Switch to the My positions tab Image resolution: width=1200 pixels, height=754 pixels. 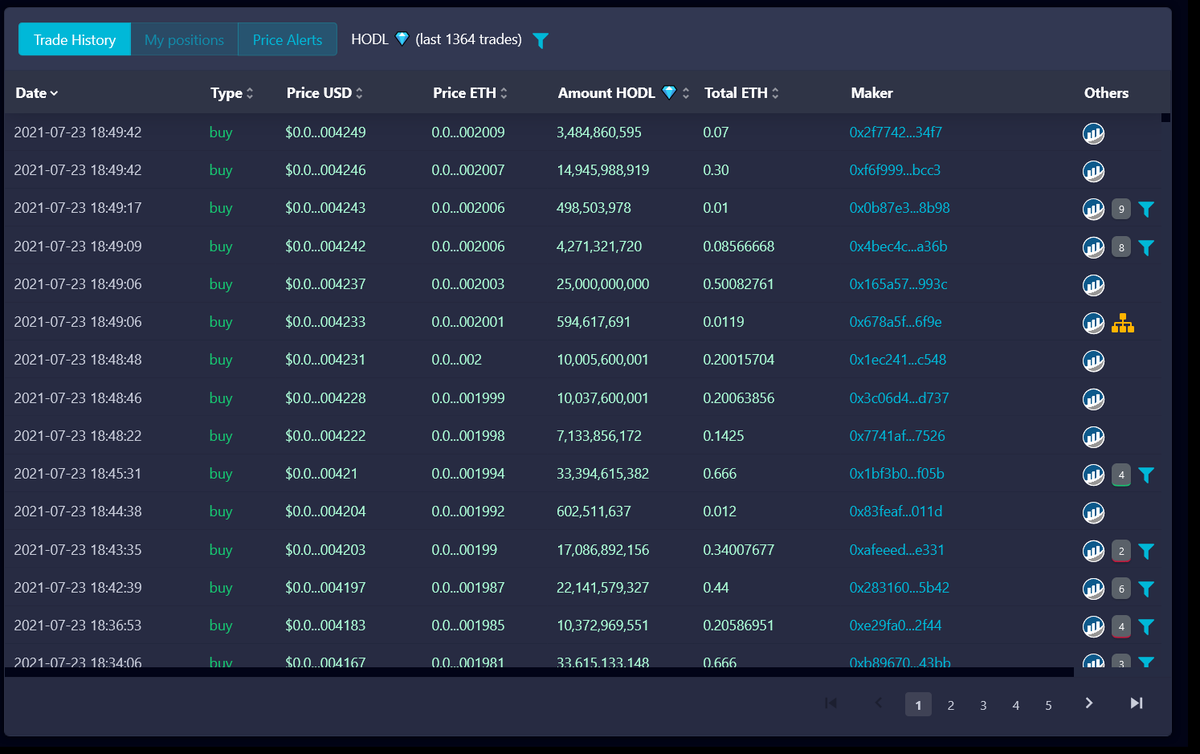point(184,40)
